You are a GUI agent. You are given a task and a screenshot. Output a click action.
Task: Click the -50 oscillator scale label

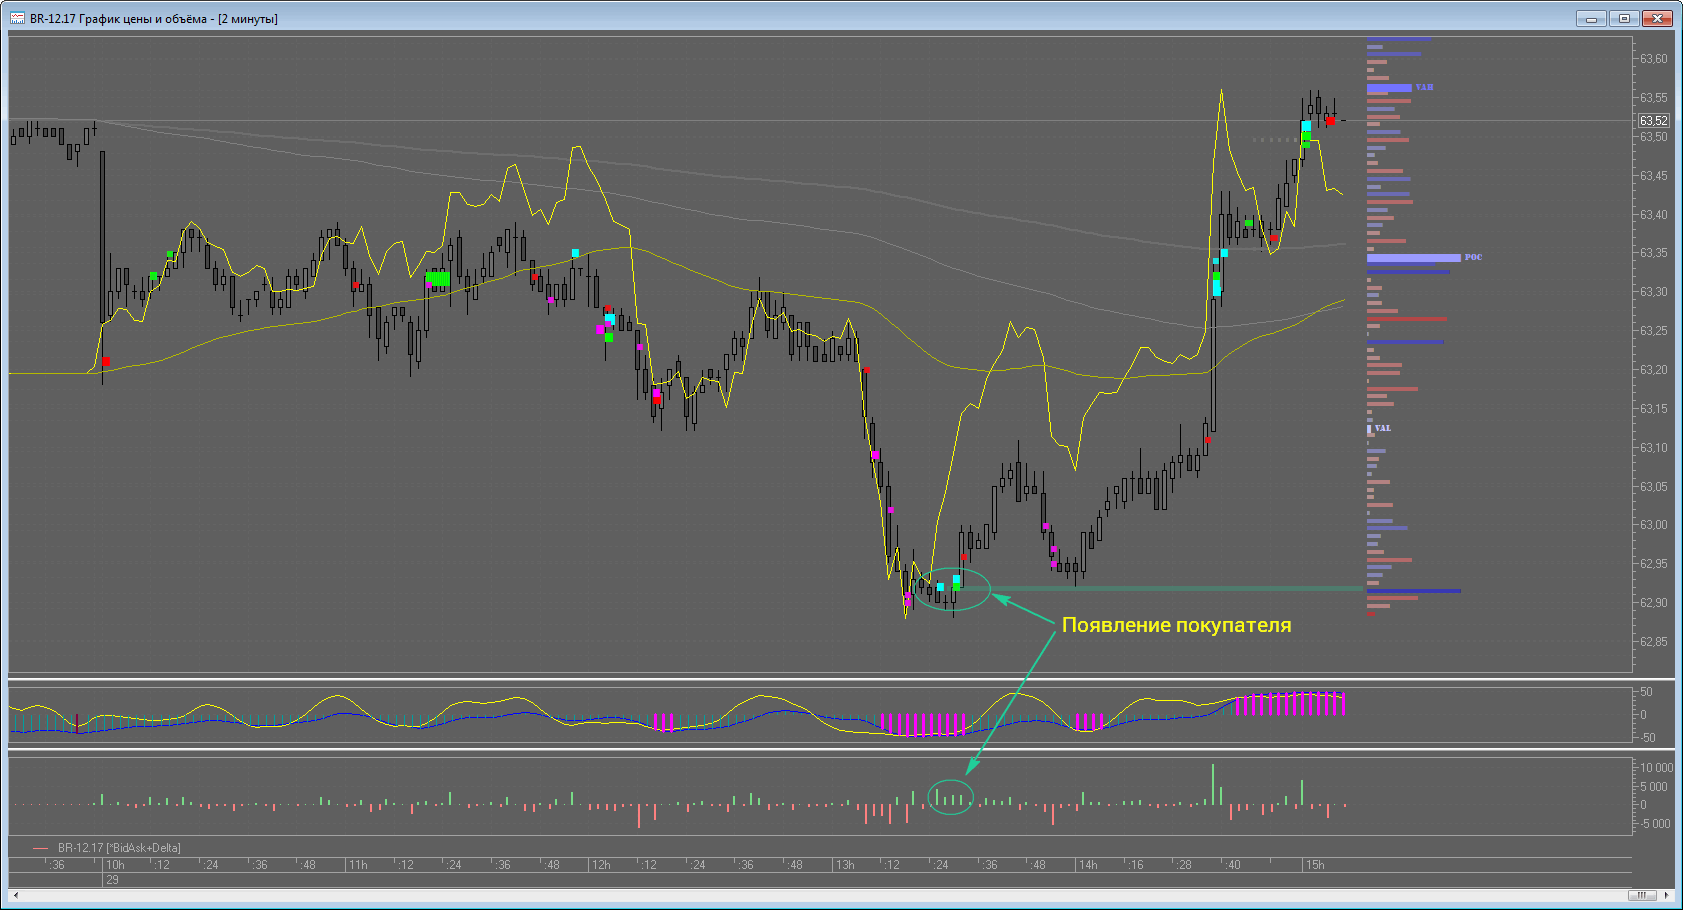coord(1646,738)
